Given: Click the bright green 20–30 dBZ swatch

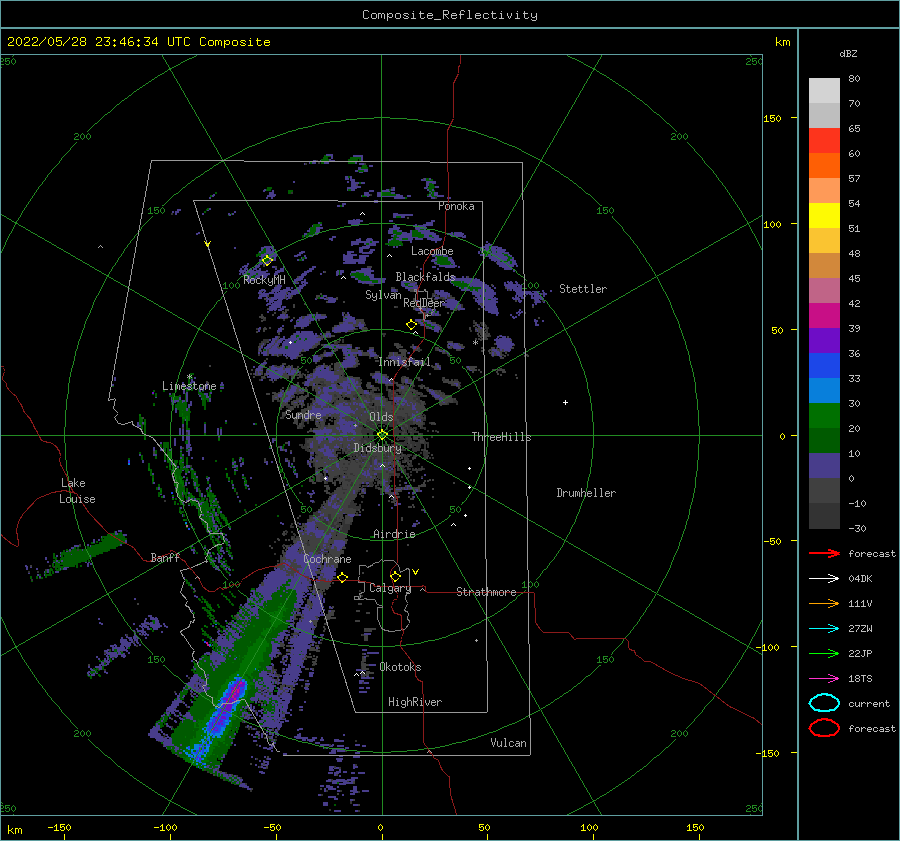Looking at the screenshot, I should (x=824, y=416).
